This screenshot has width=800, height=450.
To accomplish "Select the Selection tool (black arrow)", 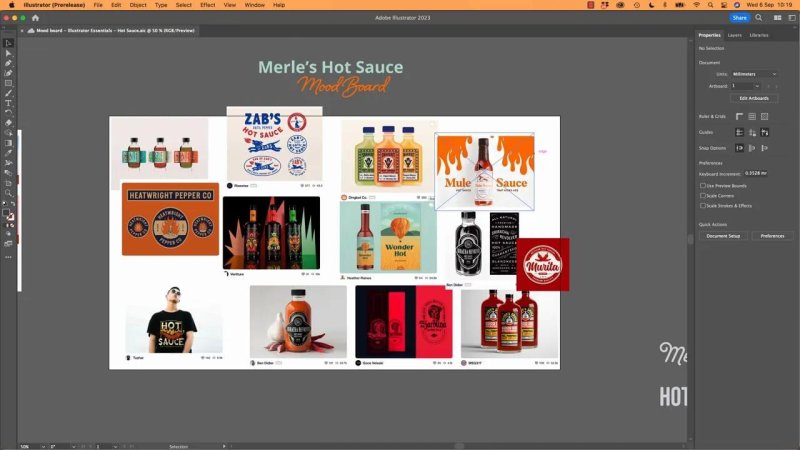I will pyautogui.click(x=8, y=43).
